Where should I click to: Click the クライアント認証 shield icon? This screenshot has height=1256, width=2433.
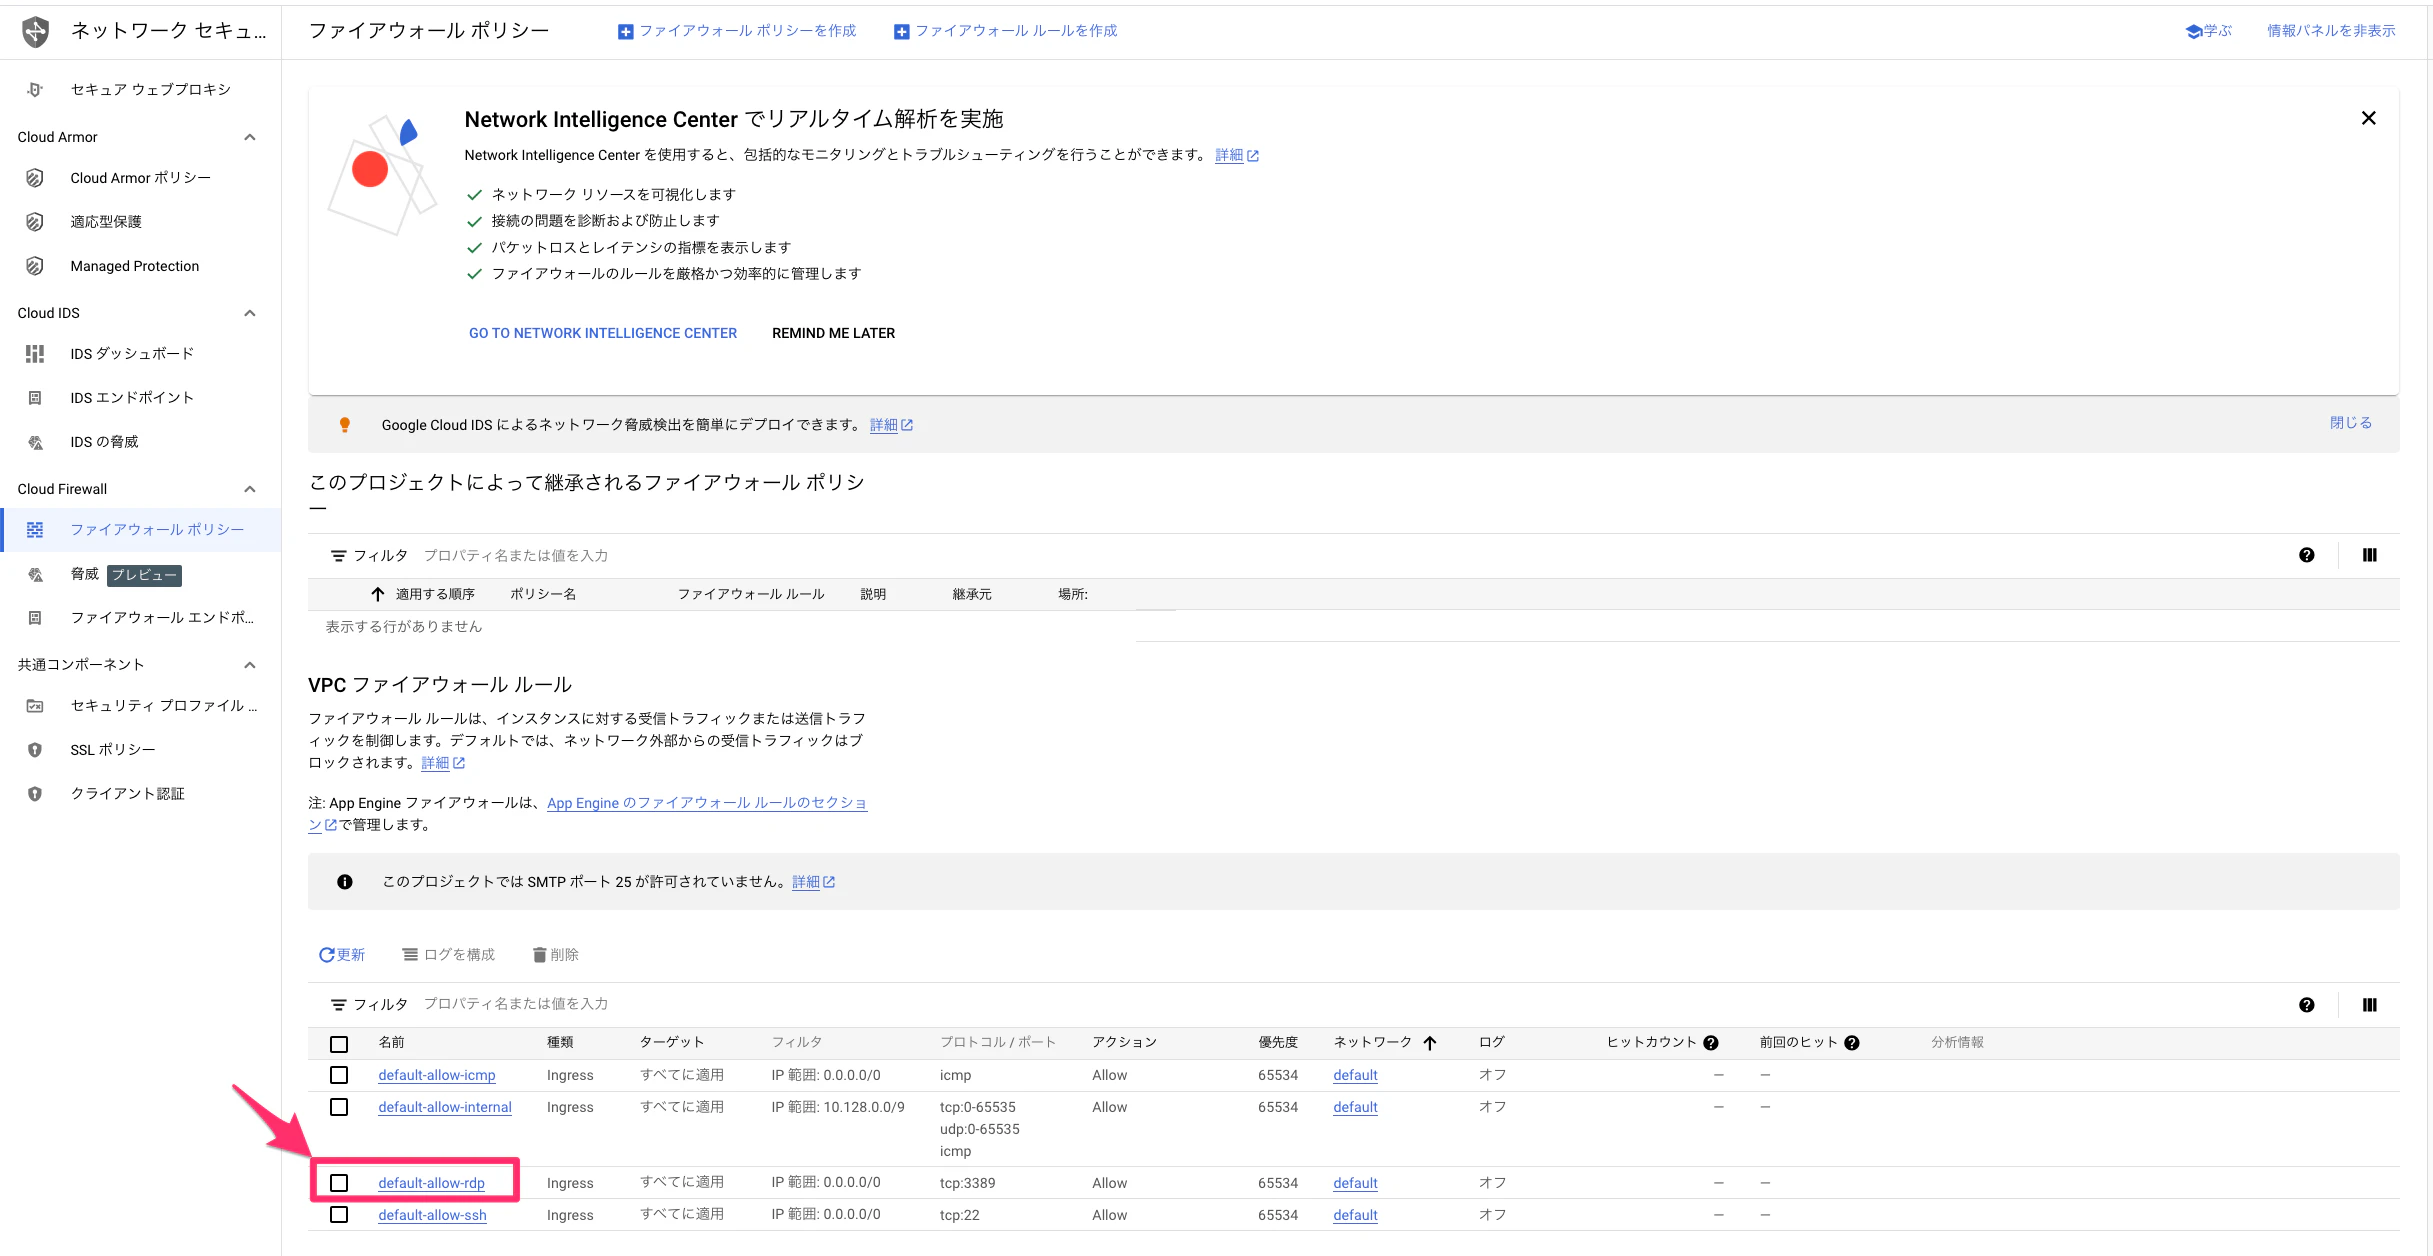pos(35,794)
